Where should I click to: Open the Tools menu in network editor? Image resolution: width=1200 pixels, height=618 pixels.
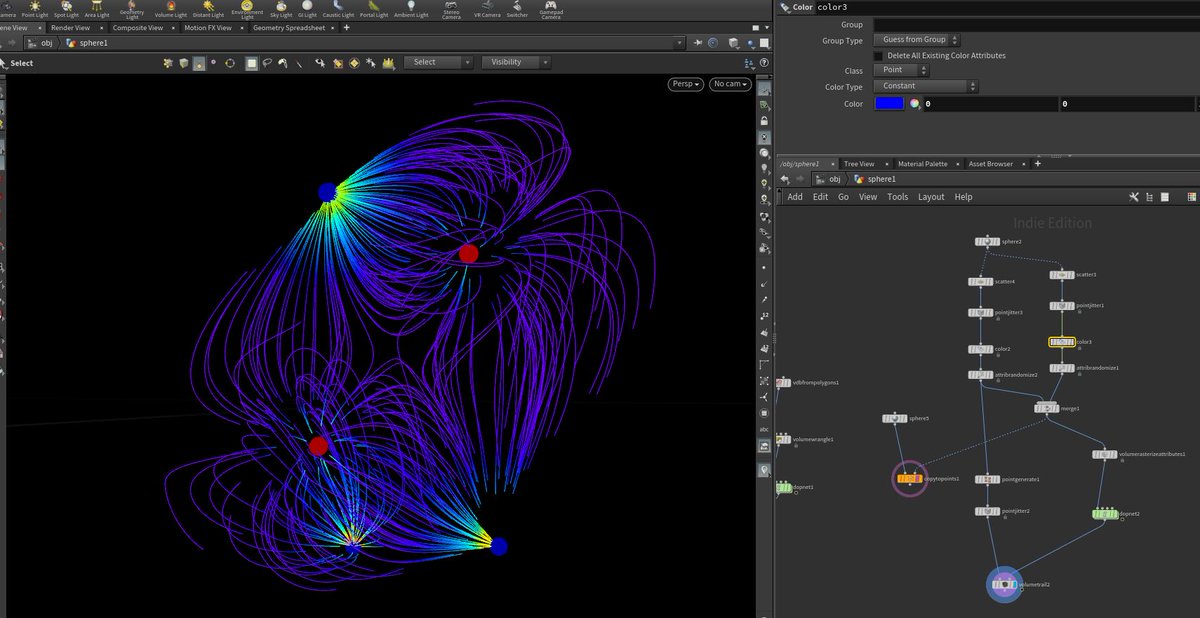point(898,197)
